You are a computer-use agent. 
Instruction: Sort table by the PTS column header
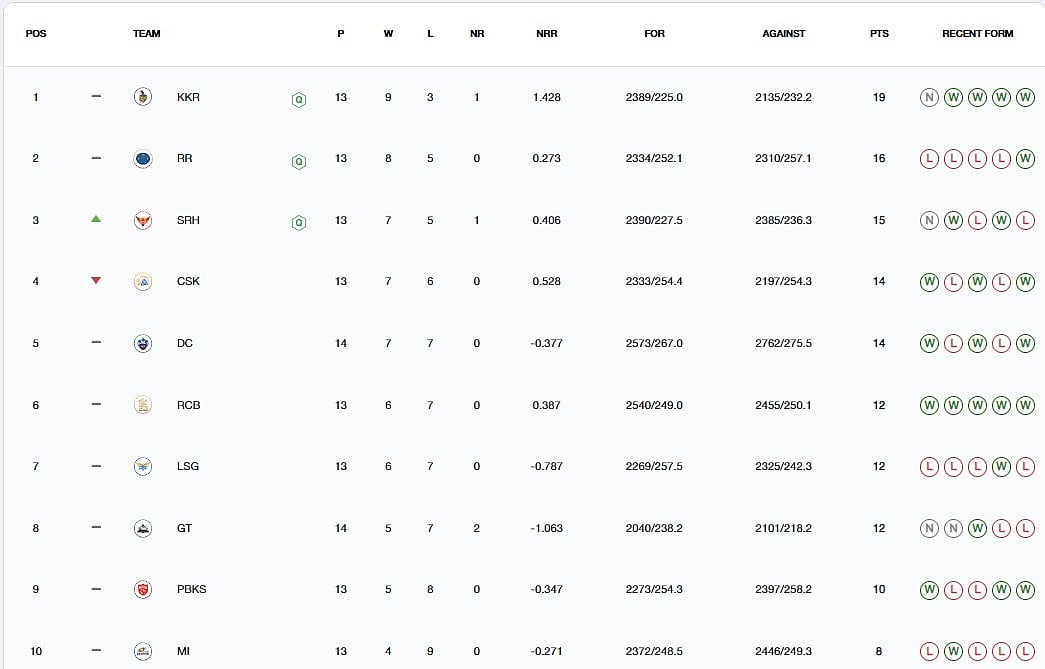pyautogui.click(x=878, y=33)
